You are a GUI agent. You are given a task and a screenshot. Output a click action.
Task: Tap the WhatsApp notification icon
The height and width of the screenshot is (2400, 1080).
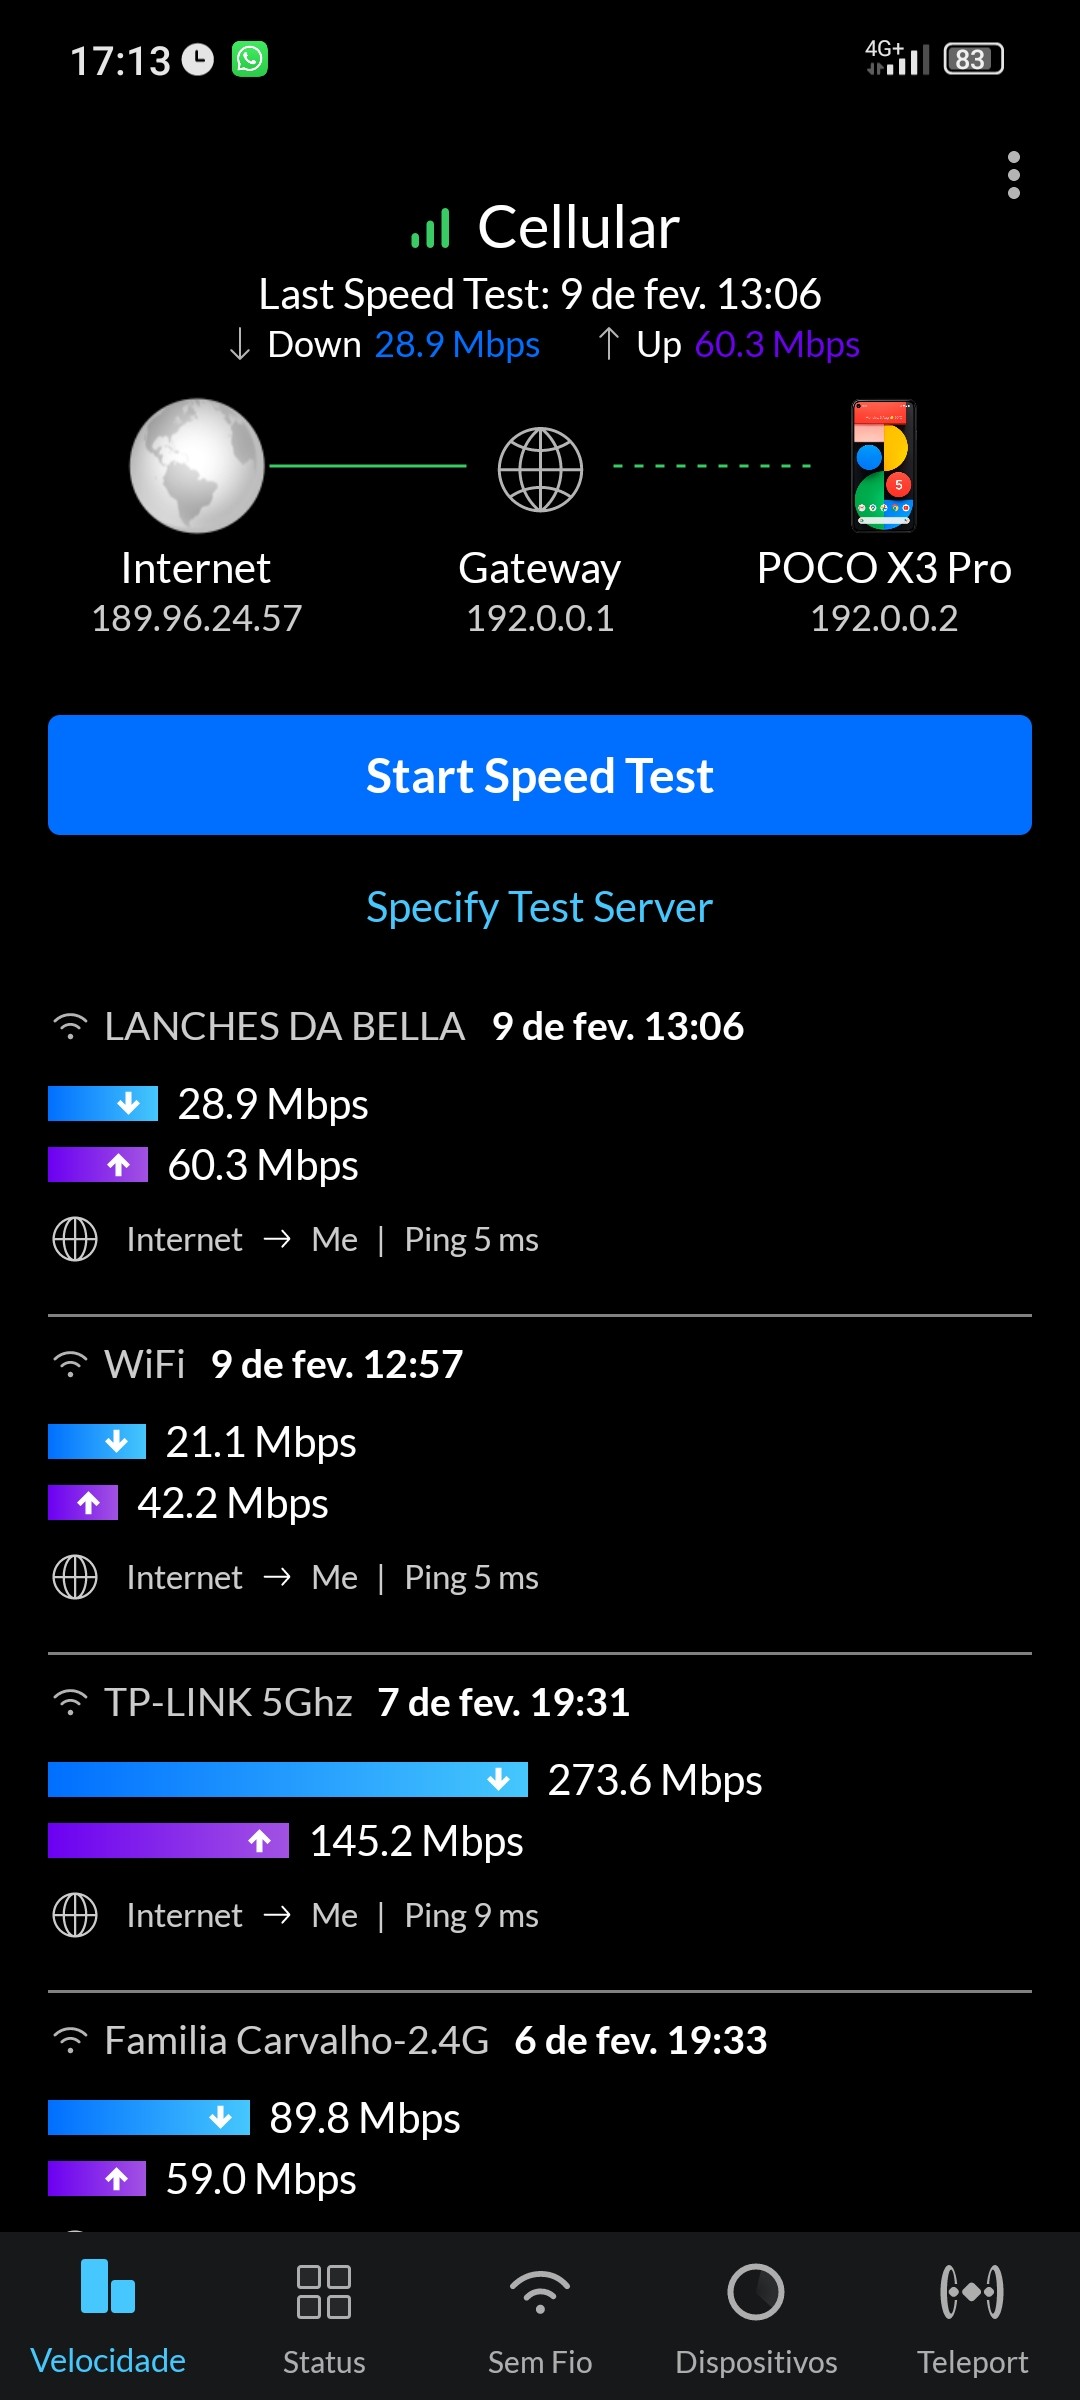click(x=250, y=60)
